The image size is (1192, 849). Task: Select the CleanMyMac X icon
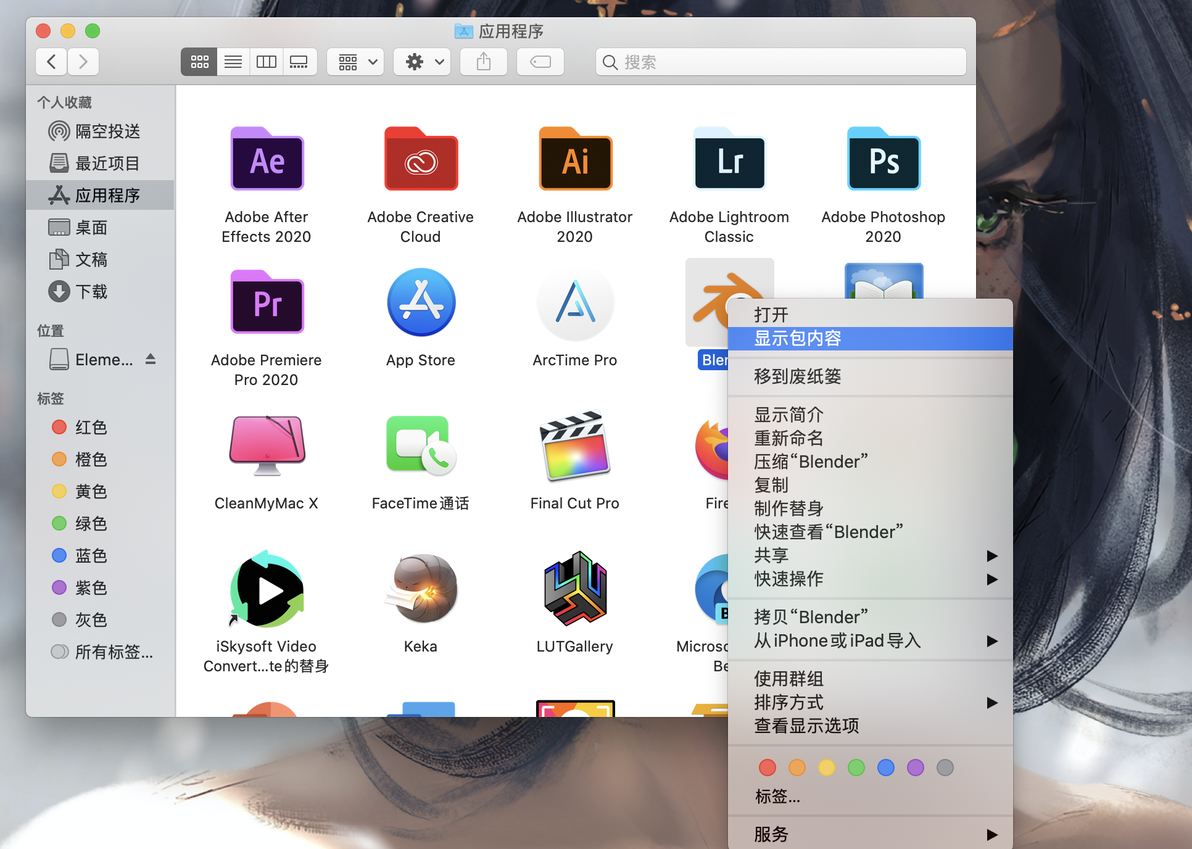tap(267, 445)
